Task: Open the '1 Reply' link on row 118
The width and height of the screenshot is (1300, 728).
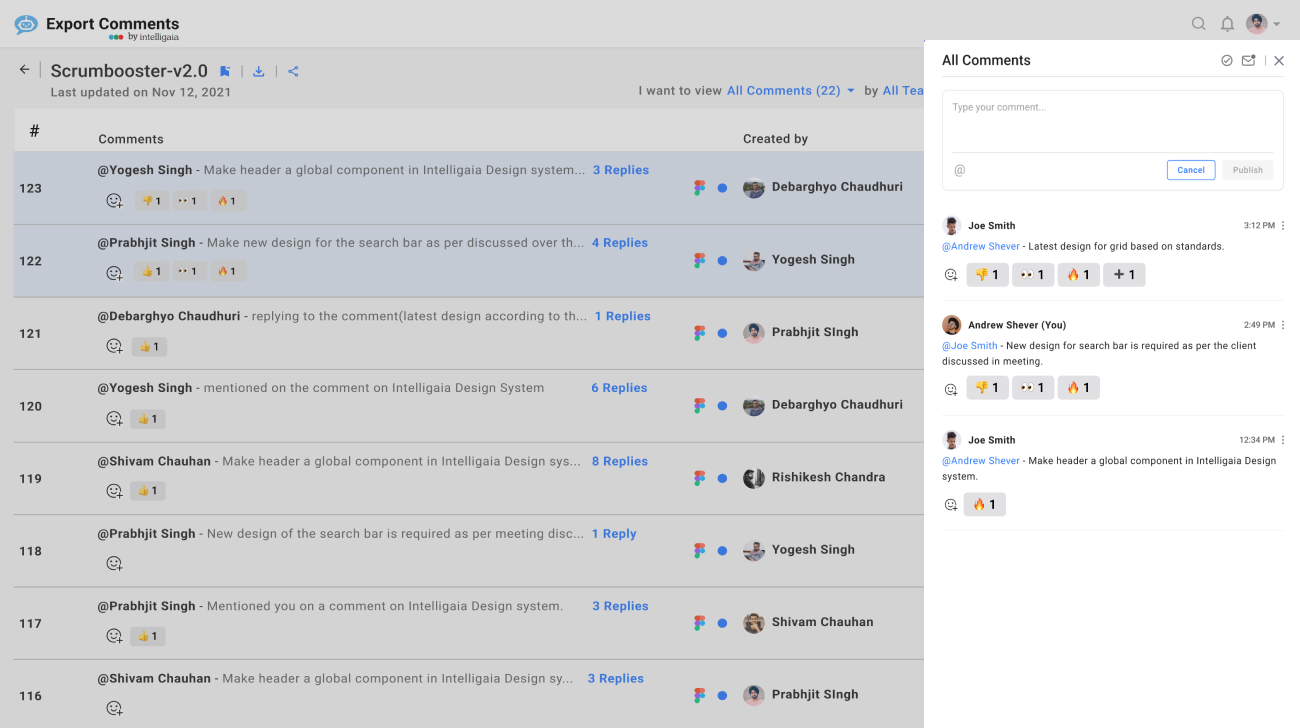Action: point(614,534)
